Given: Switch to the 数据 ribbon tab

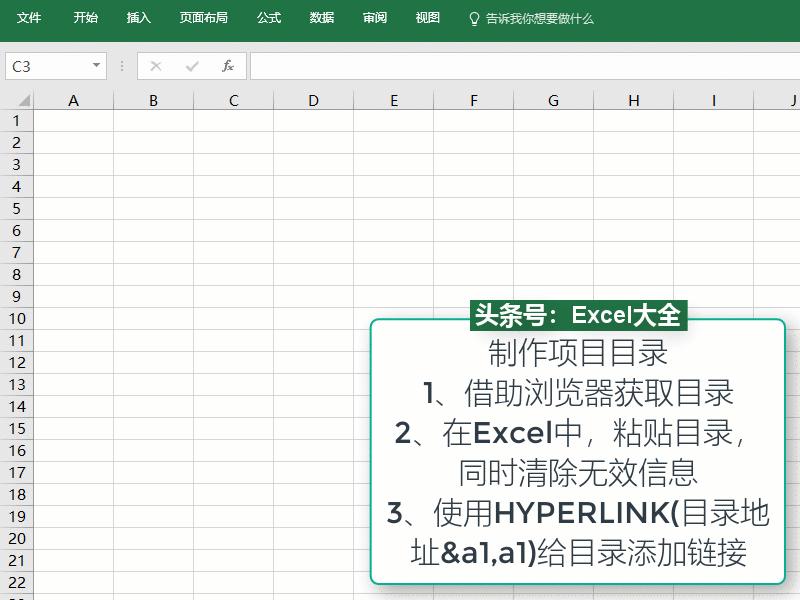Looking at the screenshot, I should (321, 17).
